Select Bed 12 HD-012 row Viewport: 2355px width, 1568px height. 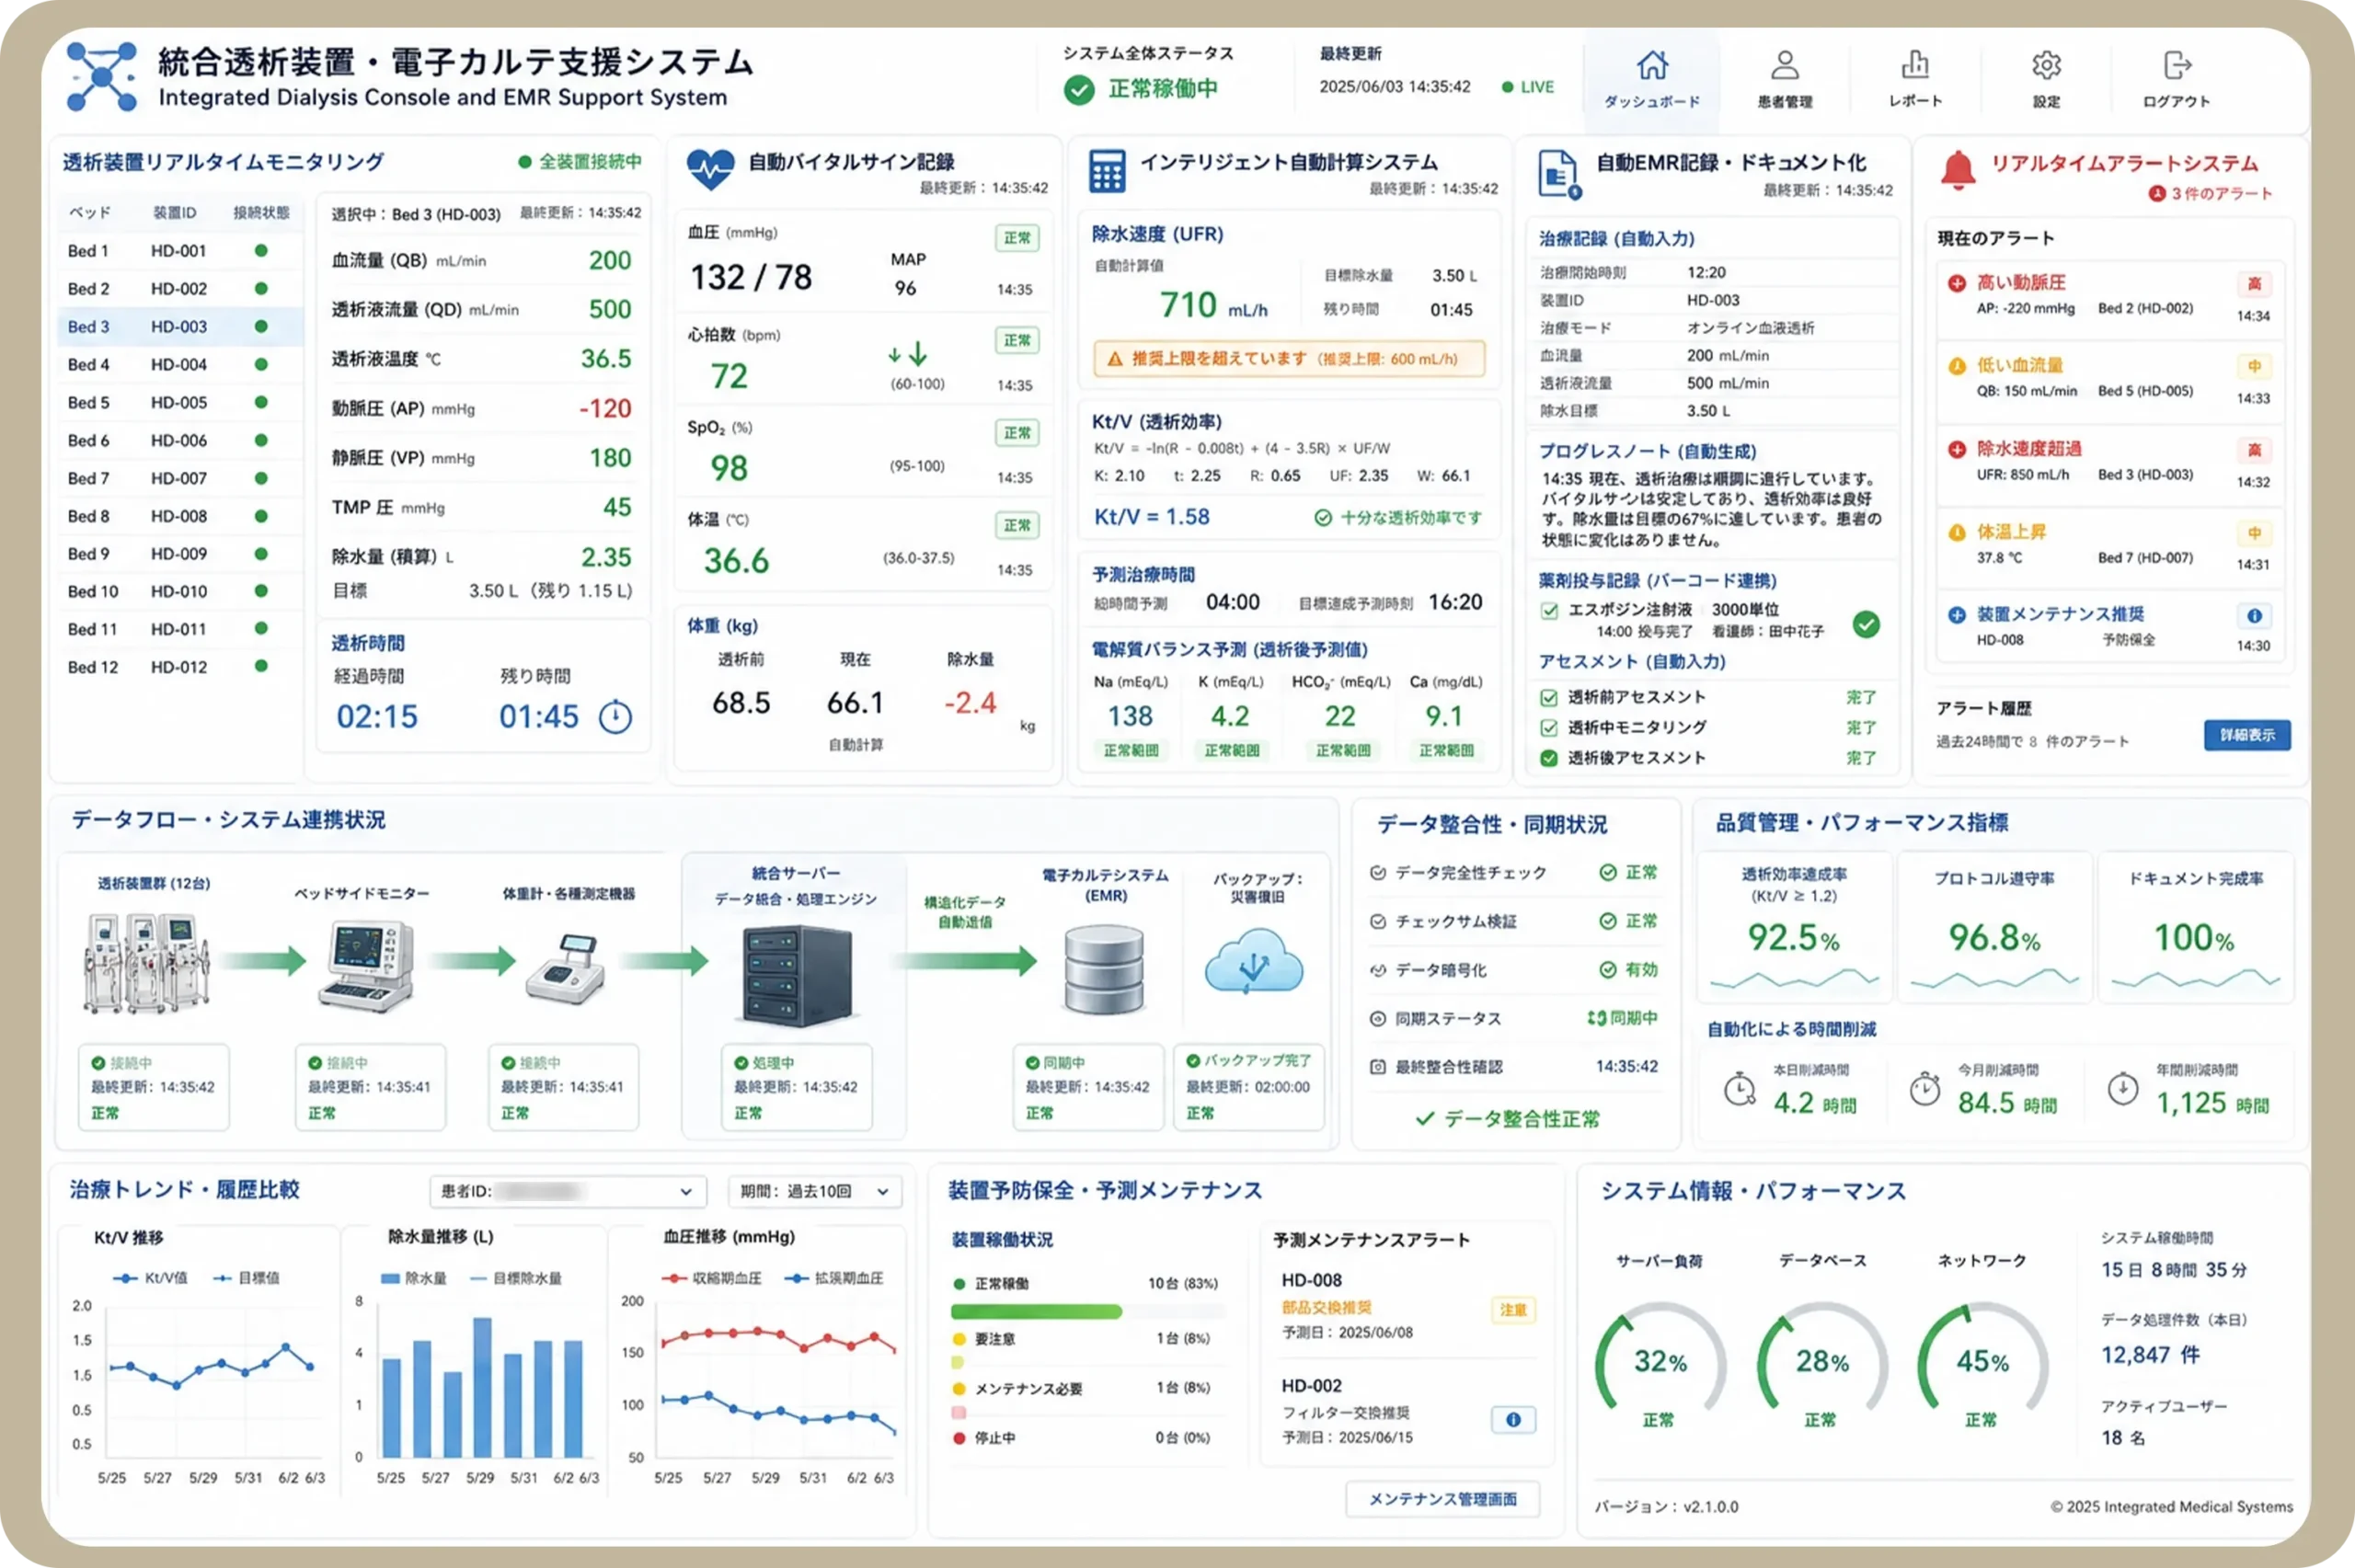(x=180, y=667)
